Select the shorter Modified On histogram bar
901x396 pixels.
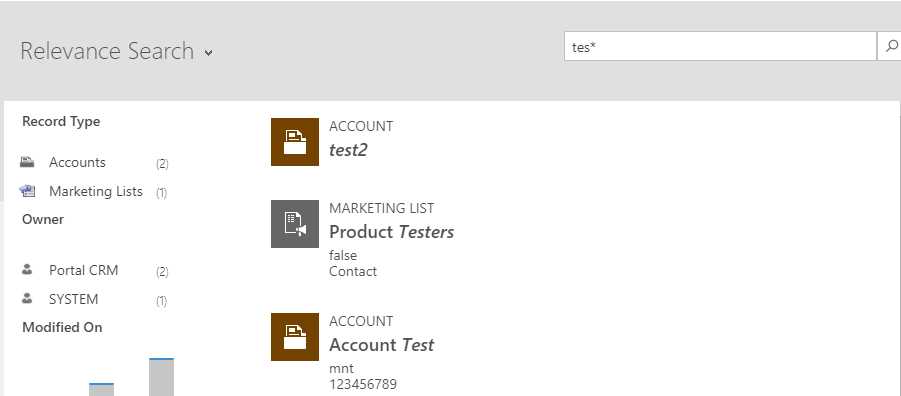point(101,389)
